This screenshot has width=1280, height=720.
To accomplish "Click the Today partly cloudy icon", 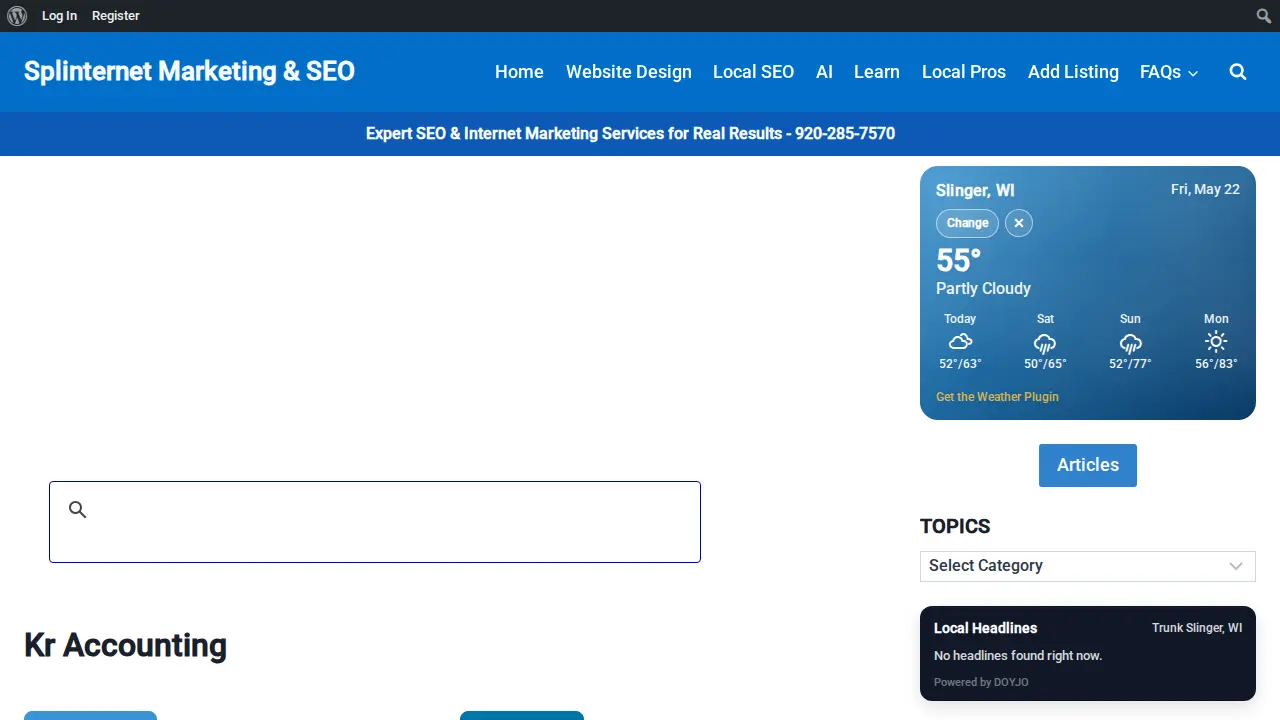I will click(960, 342).
